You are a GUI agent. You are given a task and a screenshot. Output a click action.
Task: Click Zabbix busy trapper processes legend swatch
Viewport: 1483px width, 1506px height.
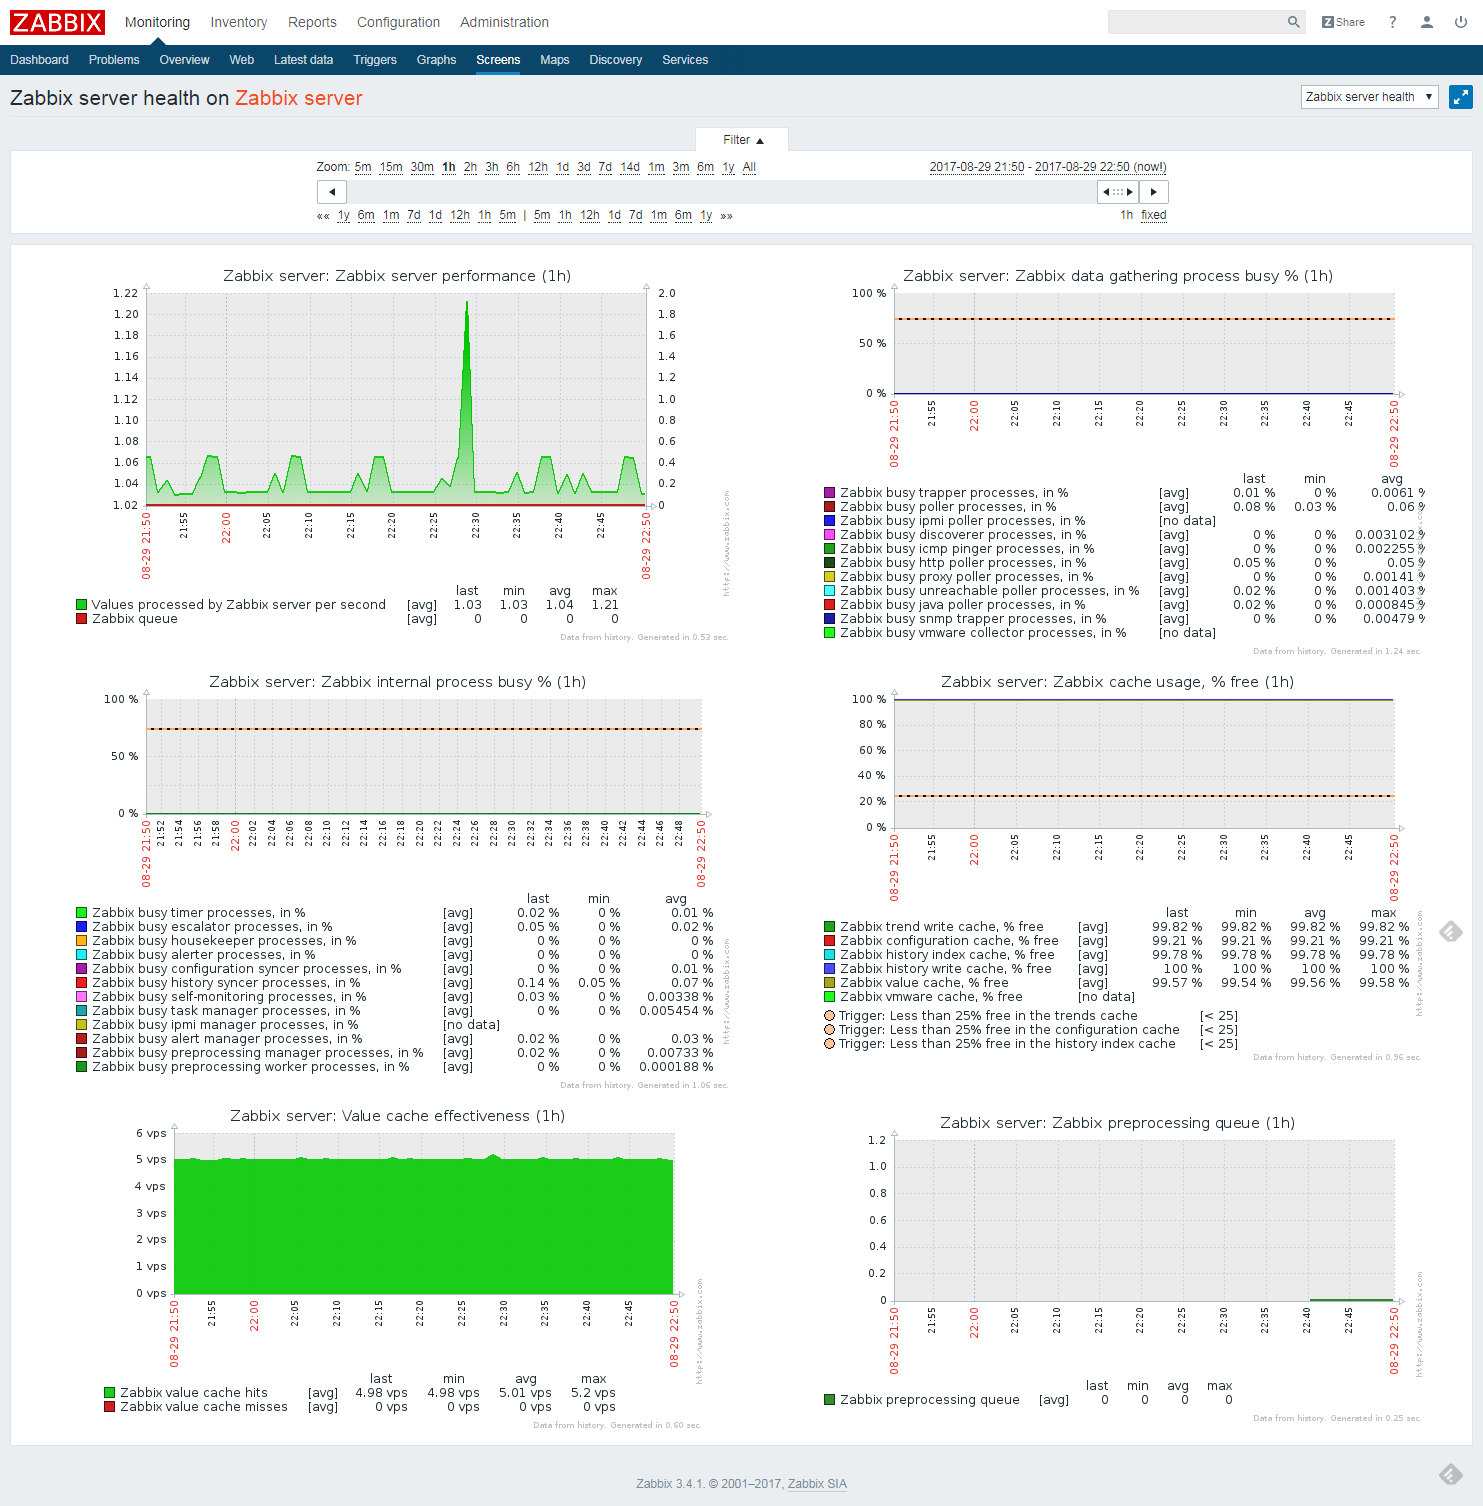(829, 493)
